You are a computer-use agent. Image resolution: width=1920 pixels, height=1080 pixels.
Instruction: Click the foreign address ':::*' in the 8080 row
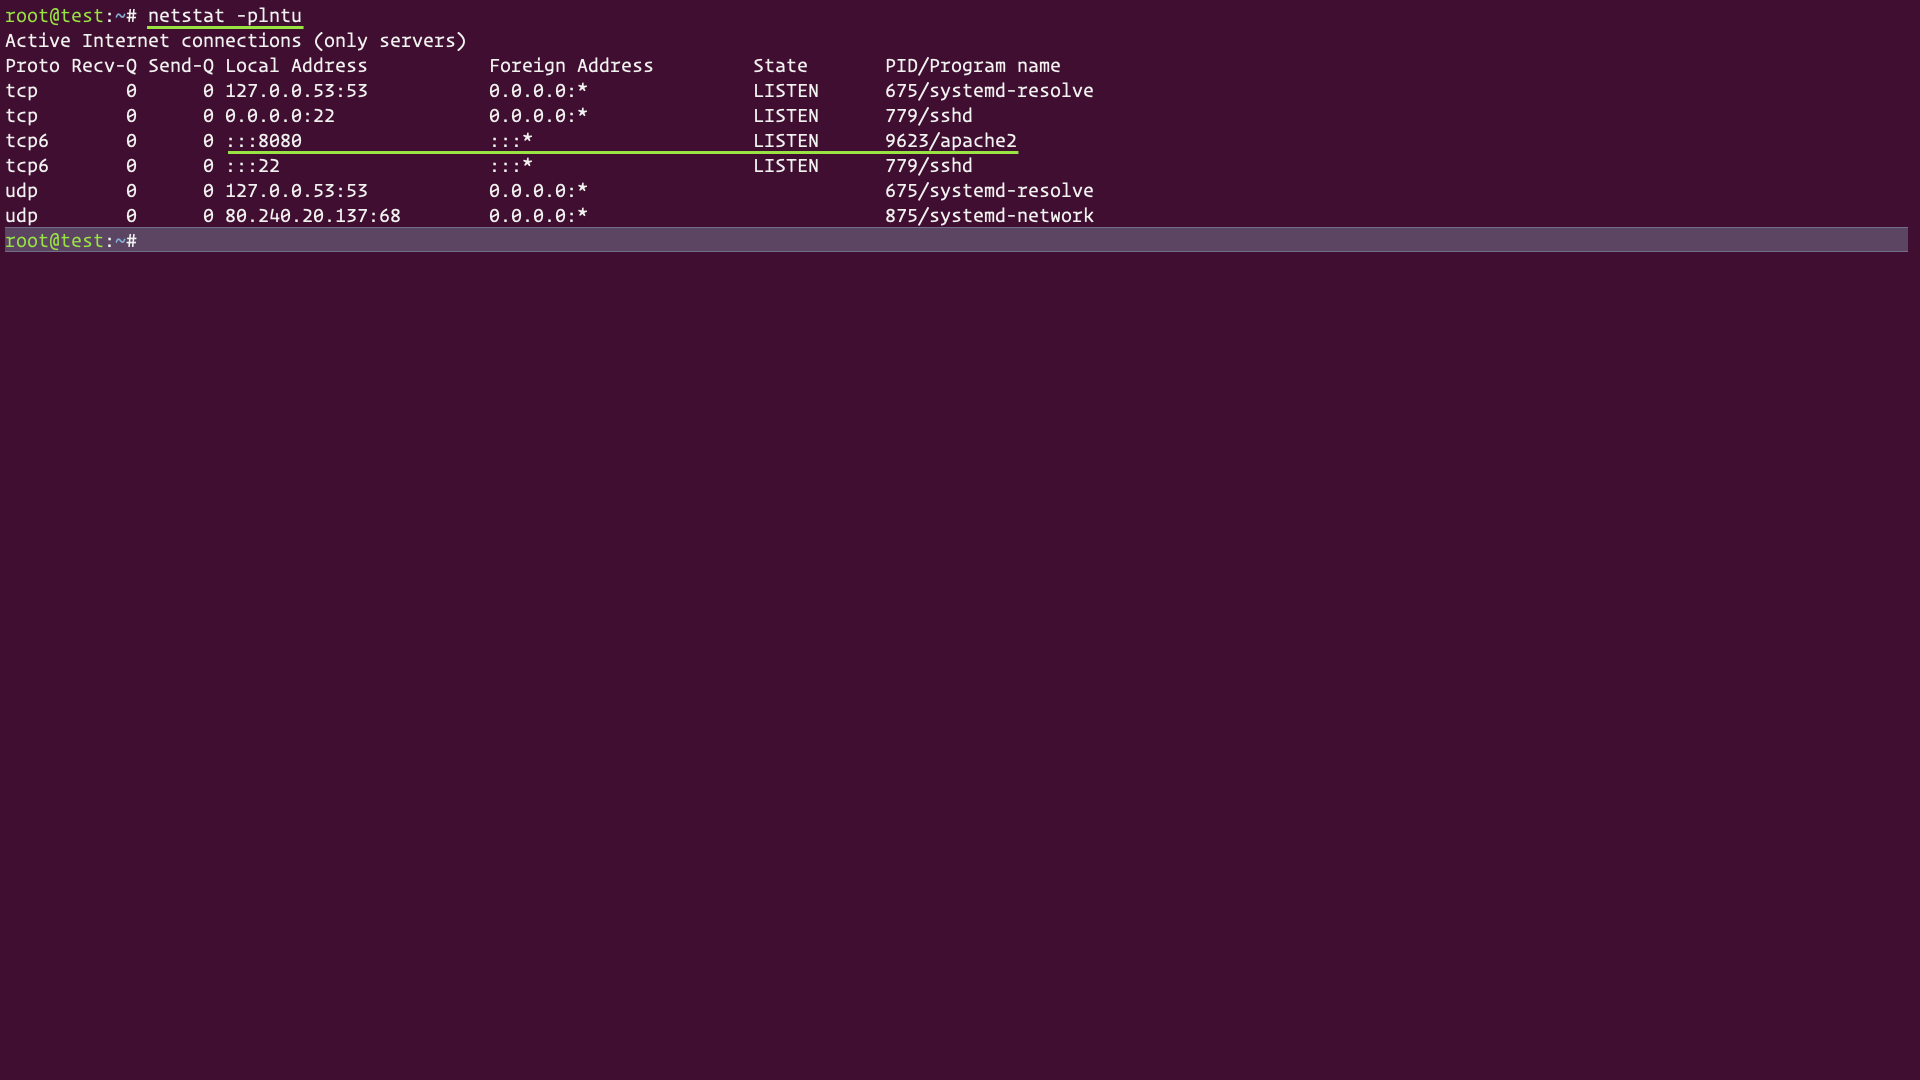point(511,141)
